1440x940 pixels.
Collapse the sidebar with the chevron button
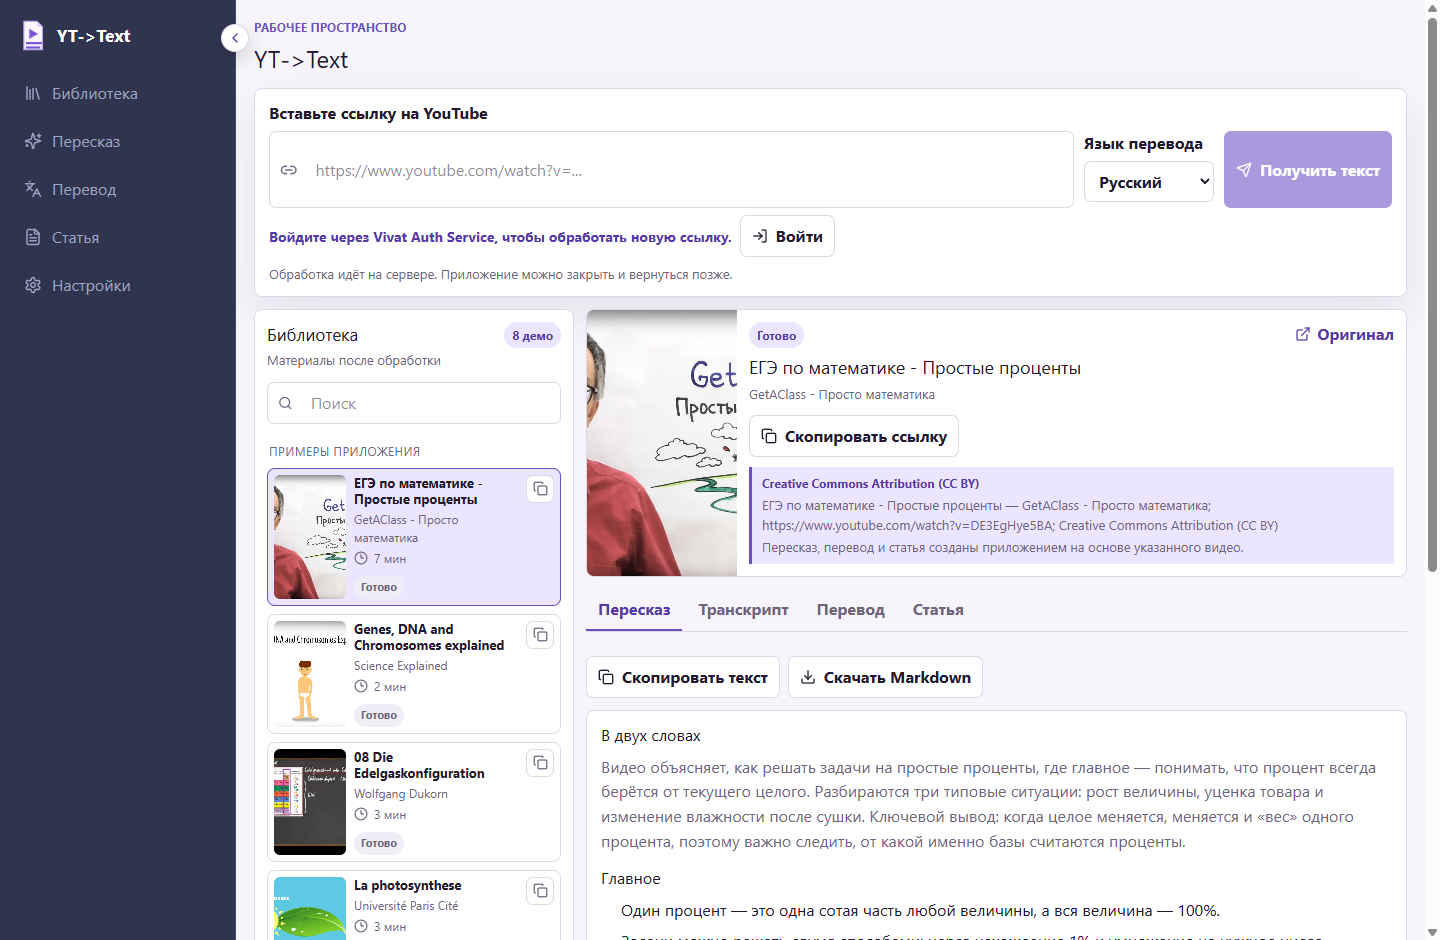235,38
